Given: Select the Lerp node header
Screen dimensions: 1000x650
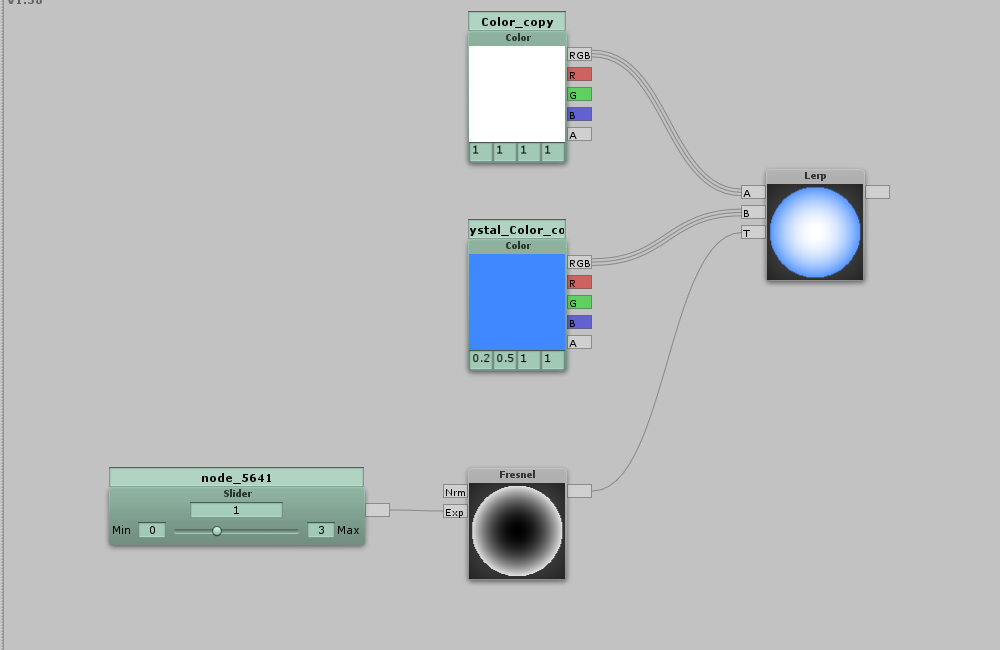Looking at the screenshot, I should (x=815, y=176).
